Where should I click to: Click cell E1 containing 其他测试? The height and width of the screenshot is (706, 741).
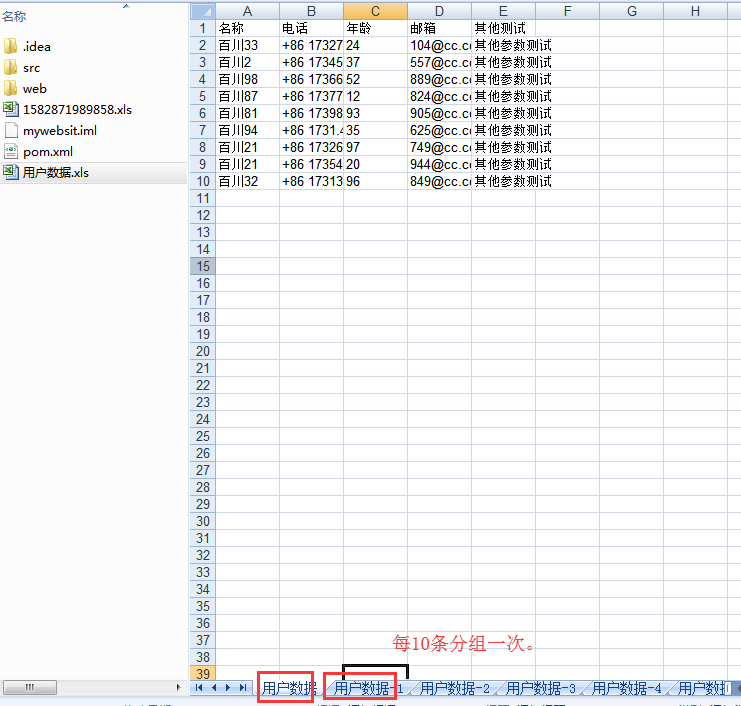coord(503,28)
